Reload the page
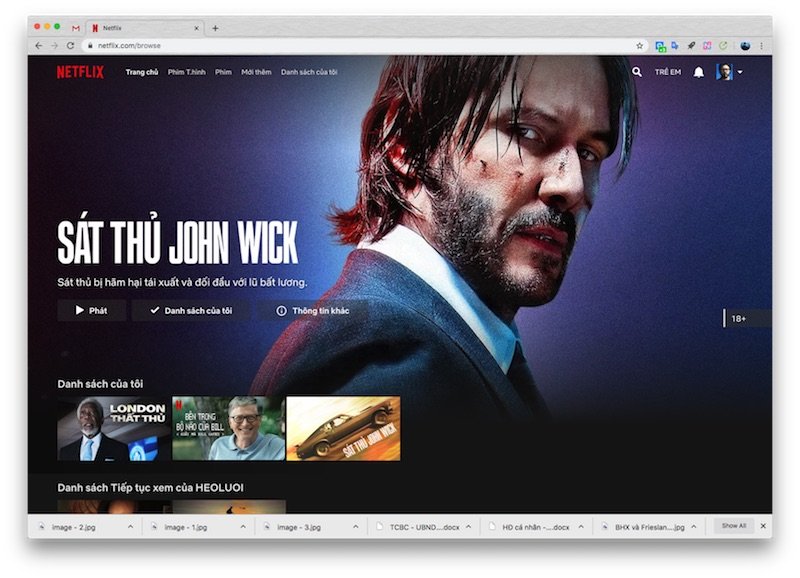Image resolution: width=800 pixels, height=578 pixels. 70,45
